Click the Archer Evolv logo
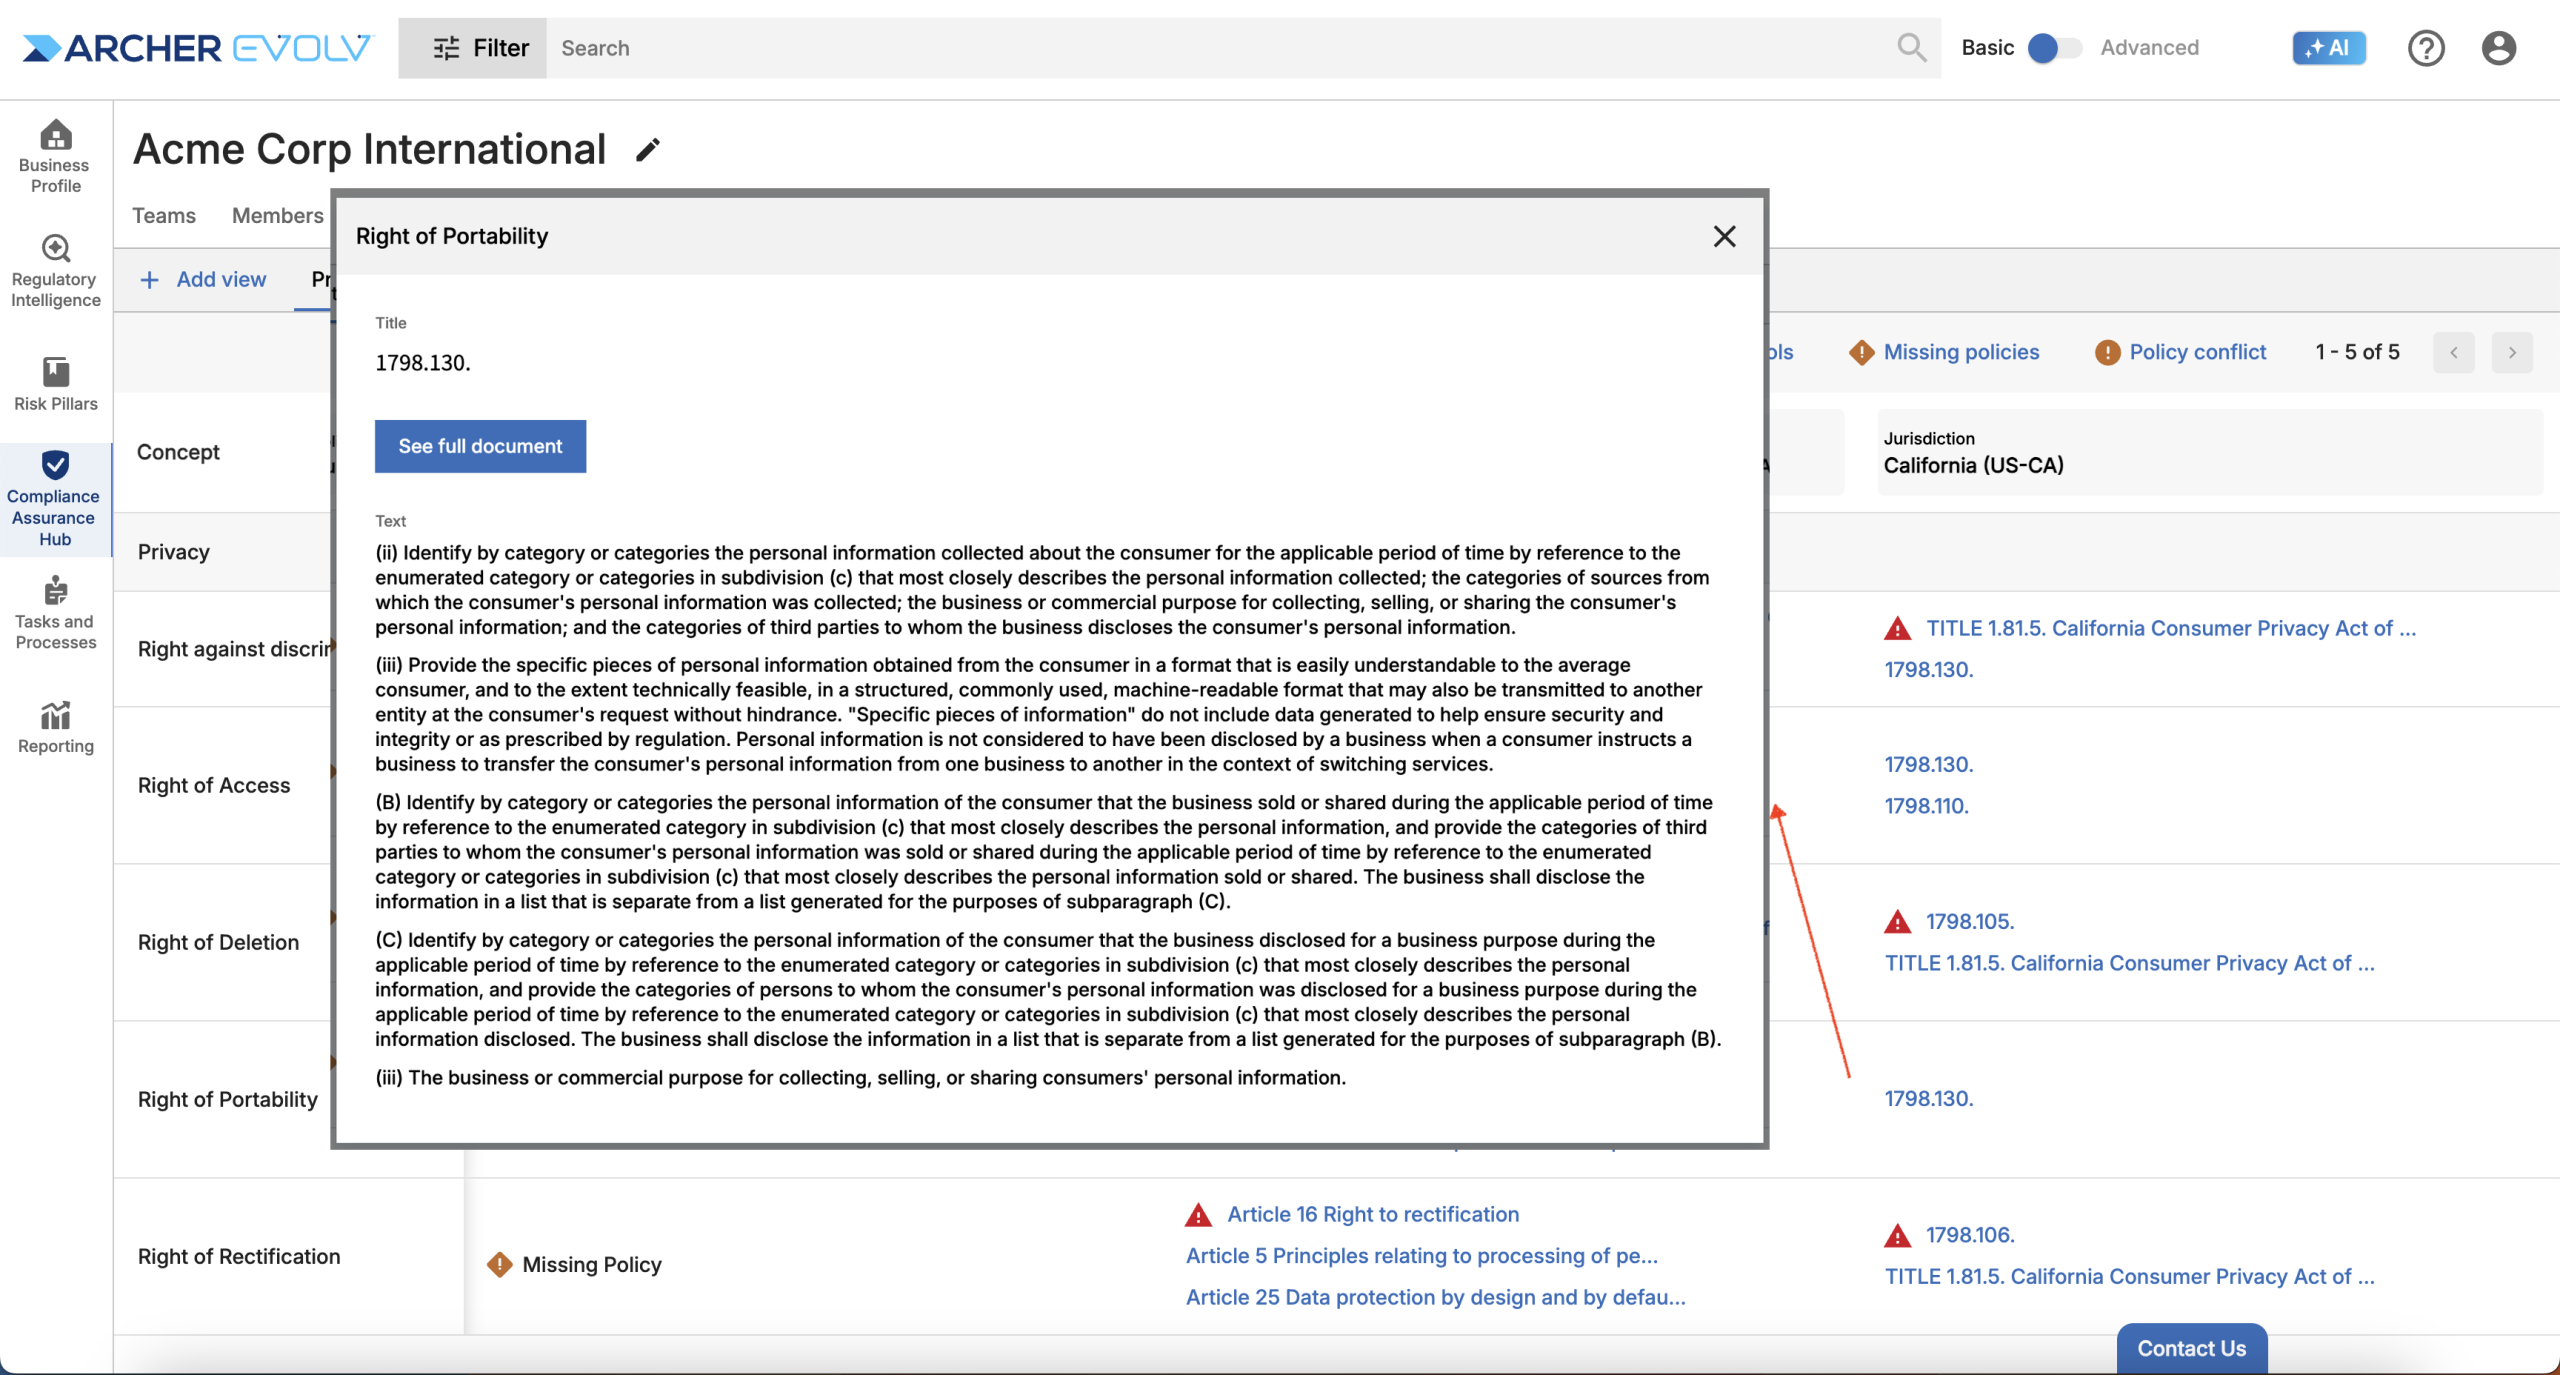The image size is (2560, 1375). 197,48
